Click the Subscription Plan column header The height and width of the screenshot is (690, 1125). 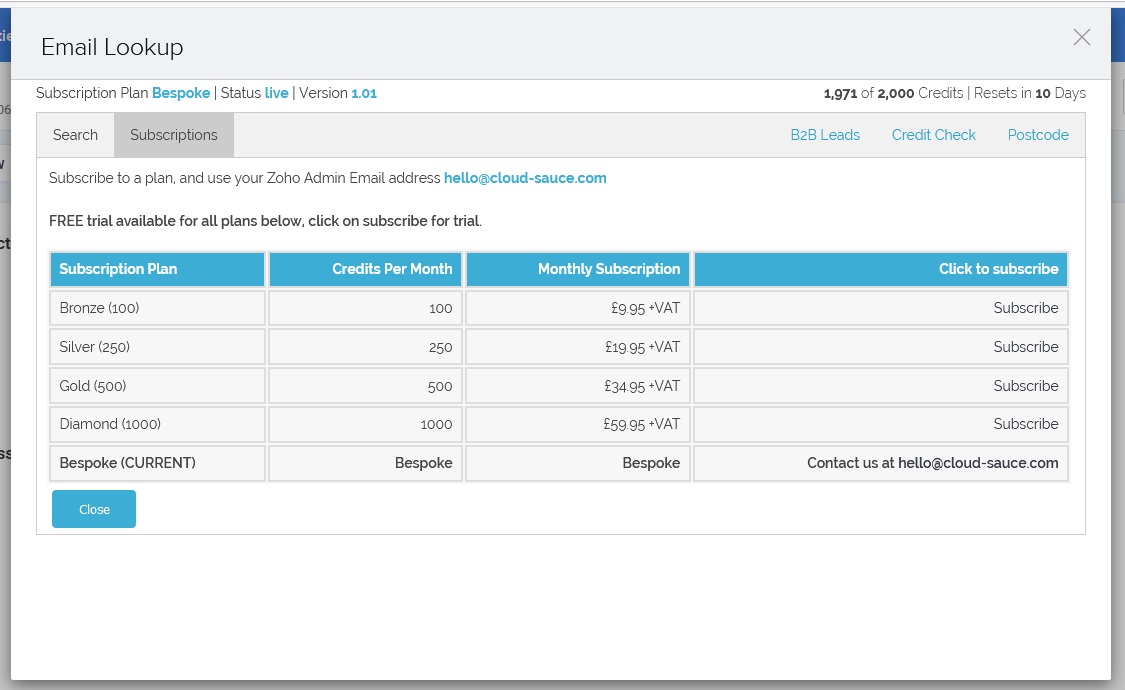point(158,269)
